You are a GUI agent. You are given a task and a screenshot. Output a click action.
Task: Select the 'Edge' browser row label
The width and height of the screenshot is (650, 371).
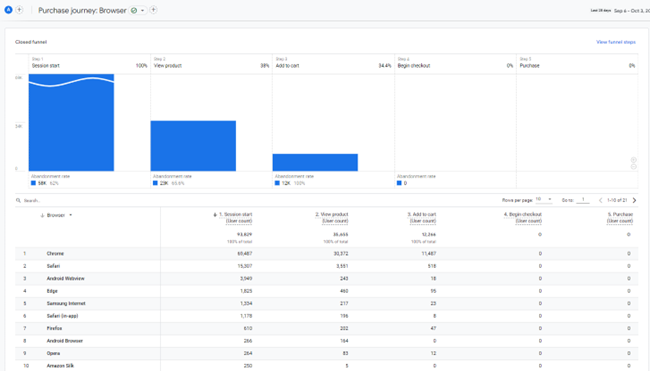pyautogui.click(x=52, y=291)
